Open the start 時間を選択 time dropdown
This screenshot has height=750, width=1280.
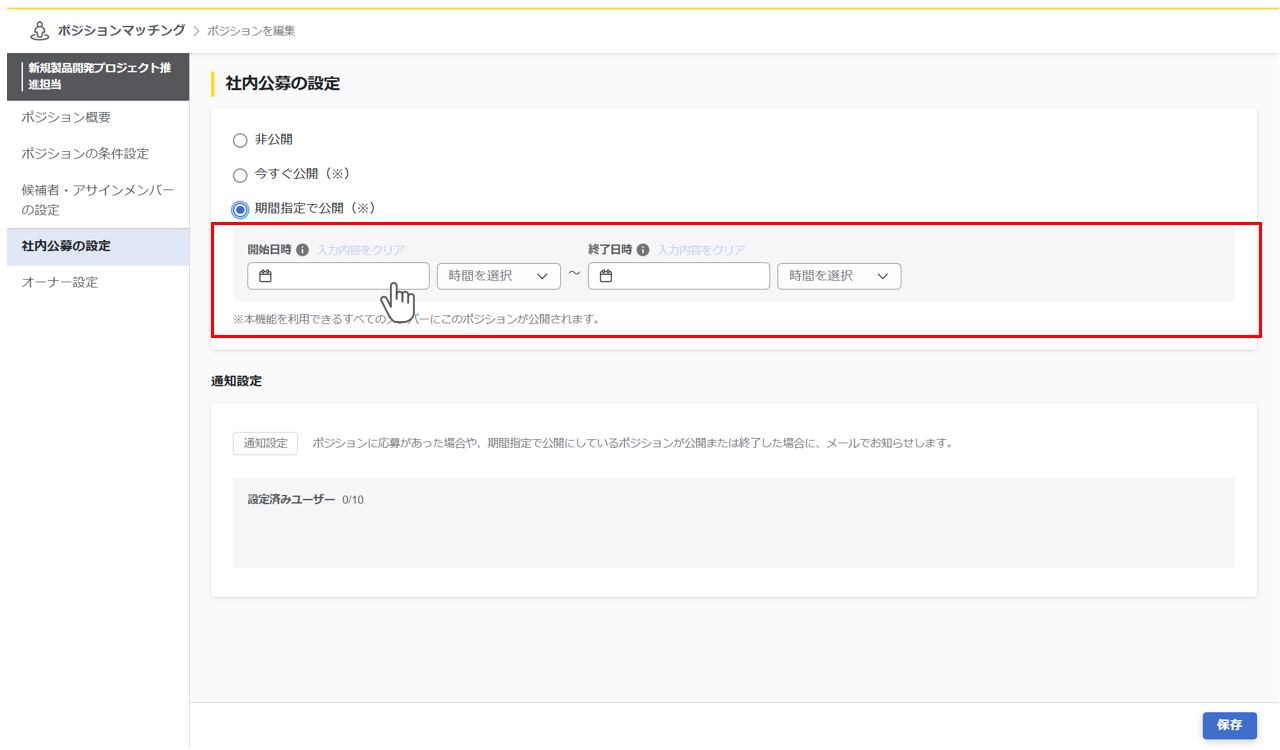(498, 276)
